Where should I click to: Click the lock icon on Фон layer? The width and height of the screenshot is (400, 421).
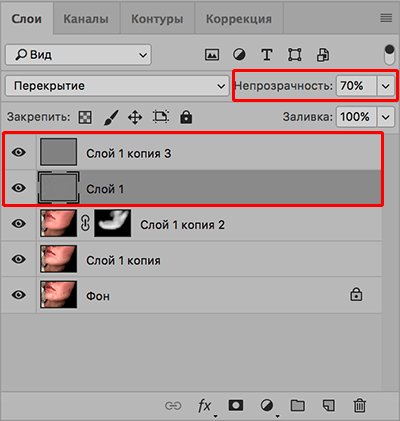tap(356, 295)
